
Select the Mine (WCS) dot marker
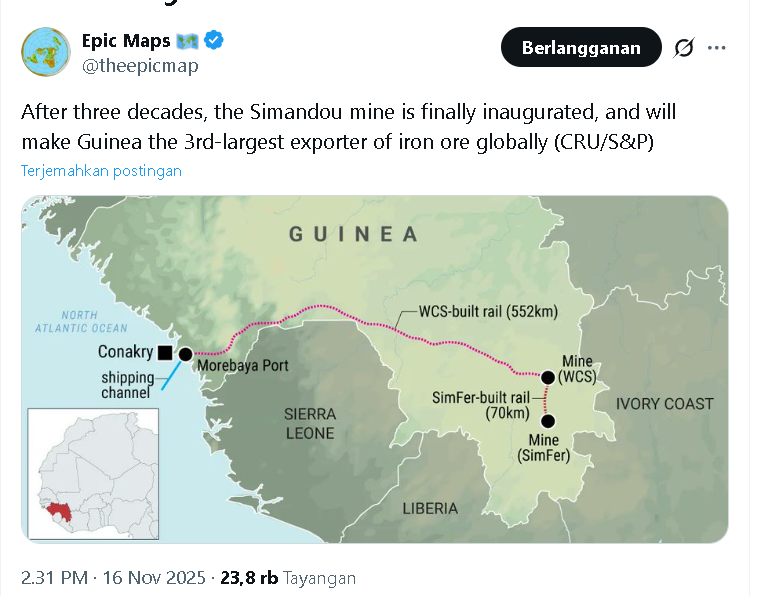point(548,377)
